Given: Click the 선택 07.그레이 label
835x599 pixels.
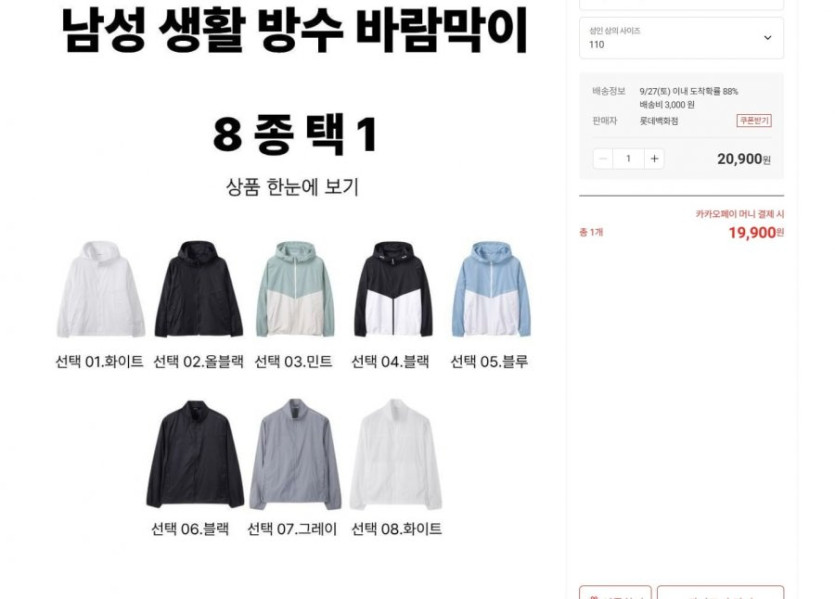Looking at the screenshot, I should [292, 529].
